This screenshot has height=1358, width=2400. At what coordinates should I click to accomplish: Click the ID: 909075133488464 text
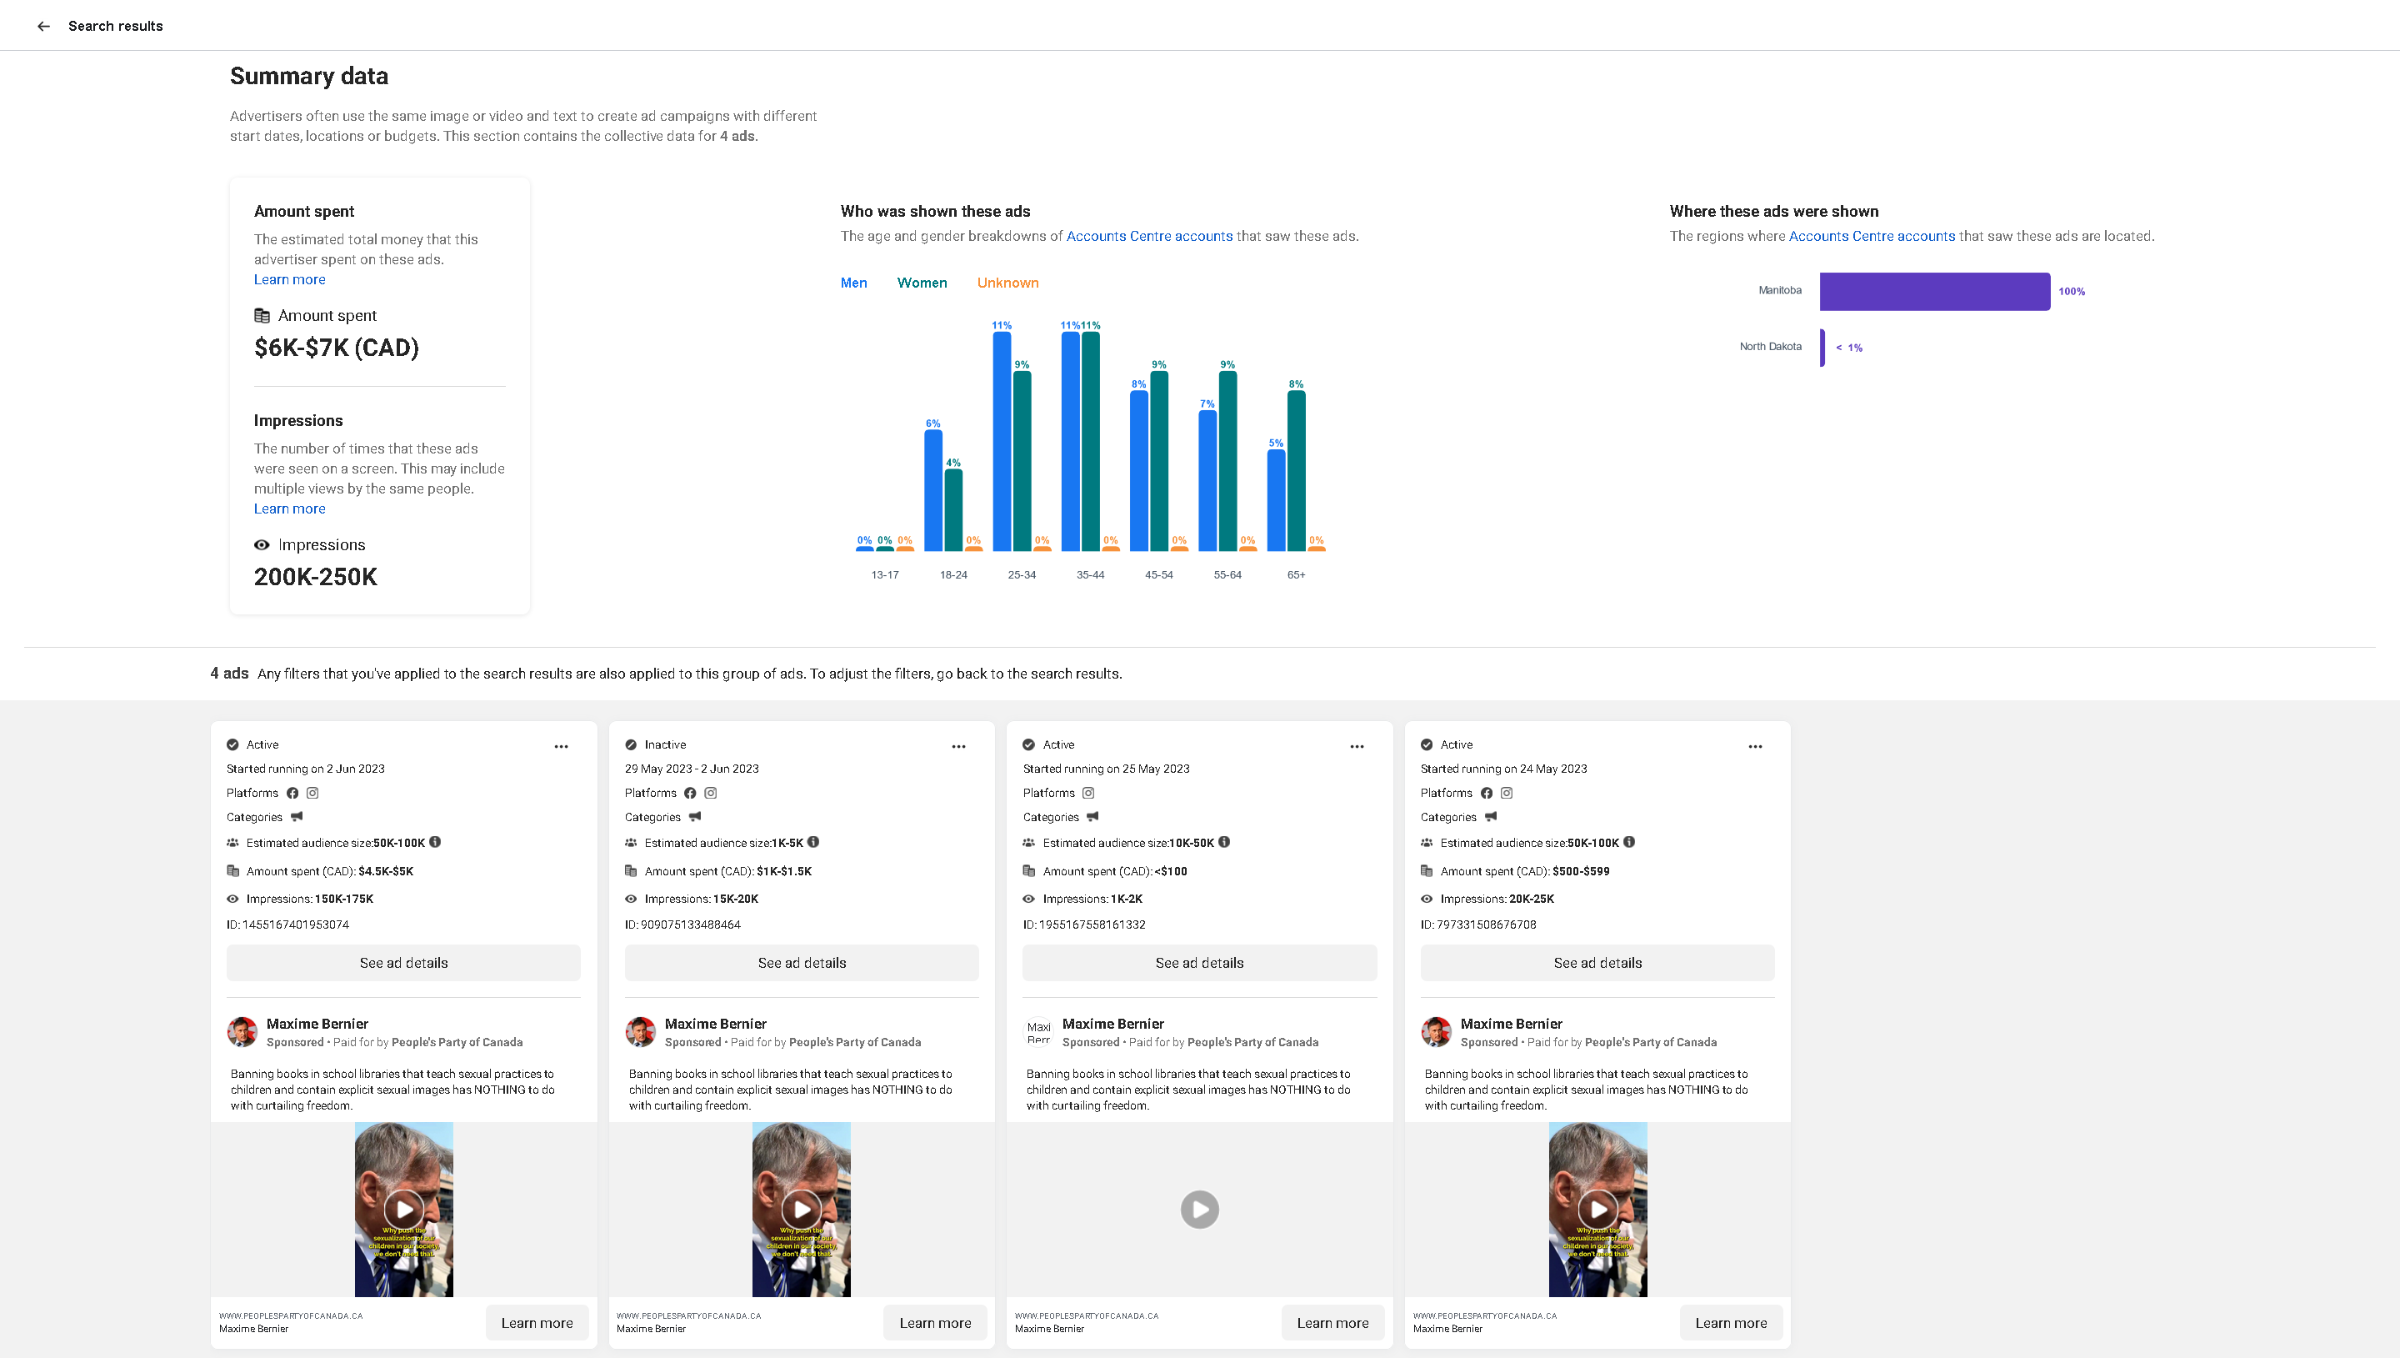(x=683, y=925)
